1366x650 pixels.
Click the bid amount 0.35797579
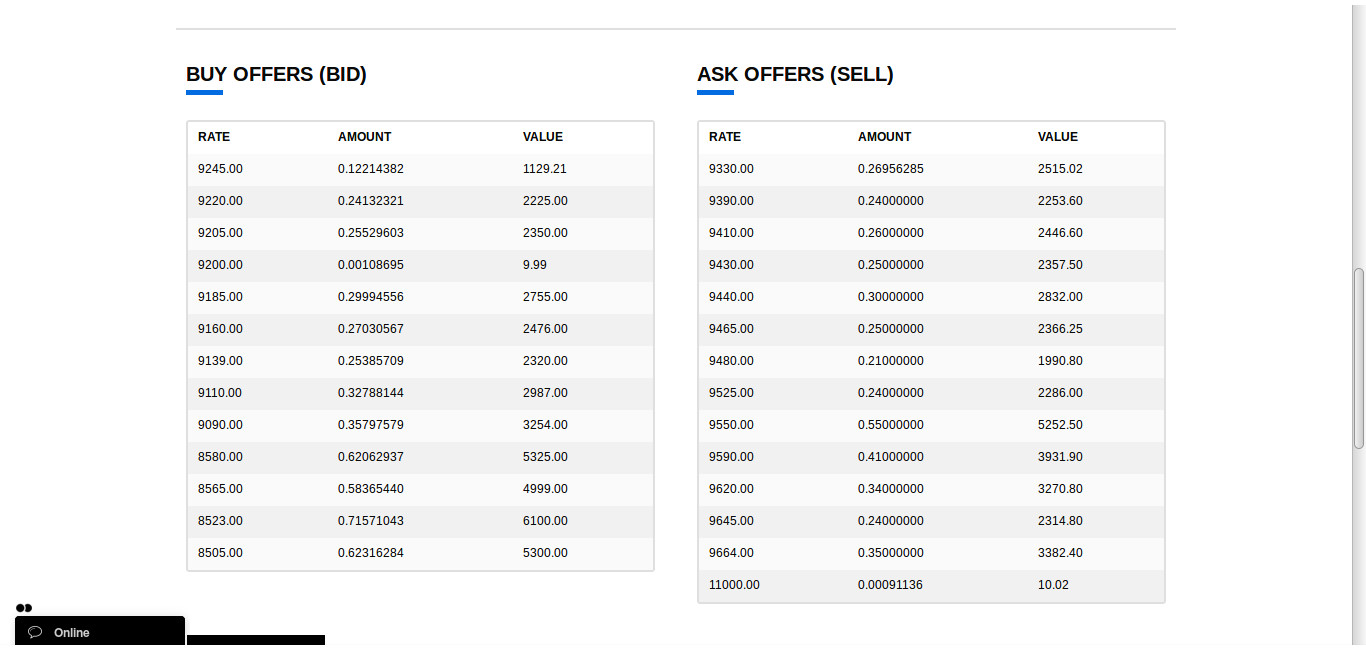[371, 425]
